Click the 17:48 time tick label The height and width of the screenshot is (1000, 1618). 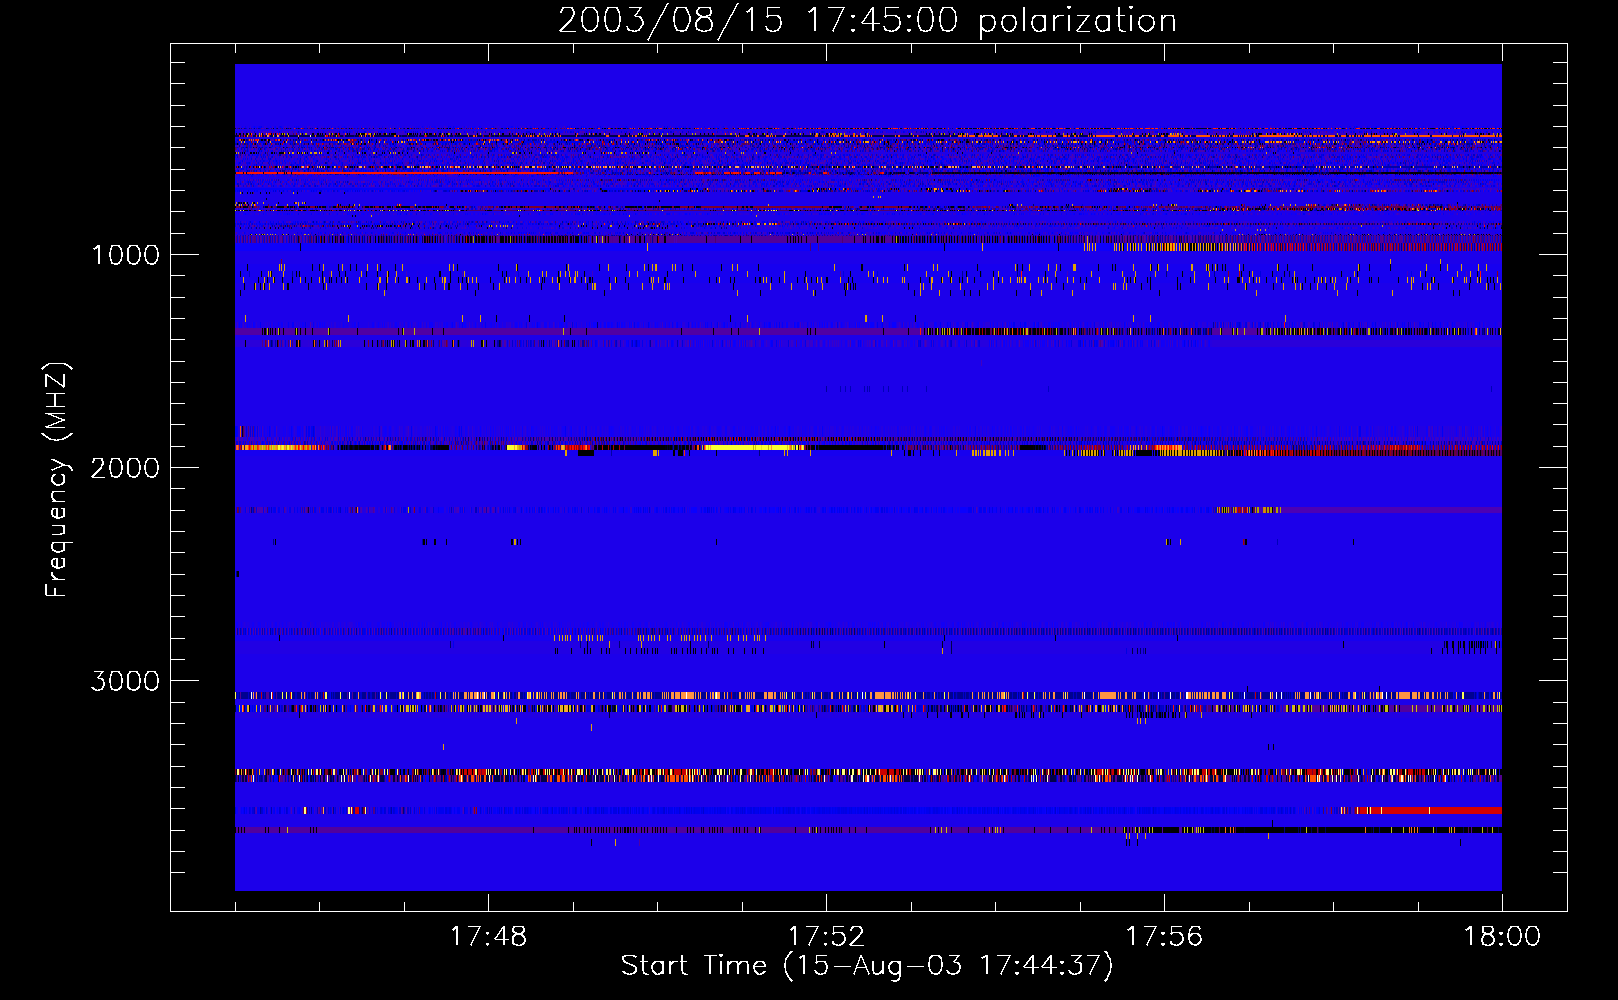pos(488,937)
